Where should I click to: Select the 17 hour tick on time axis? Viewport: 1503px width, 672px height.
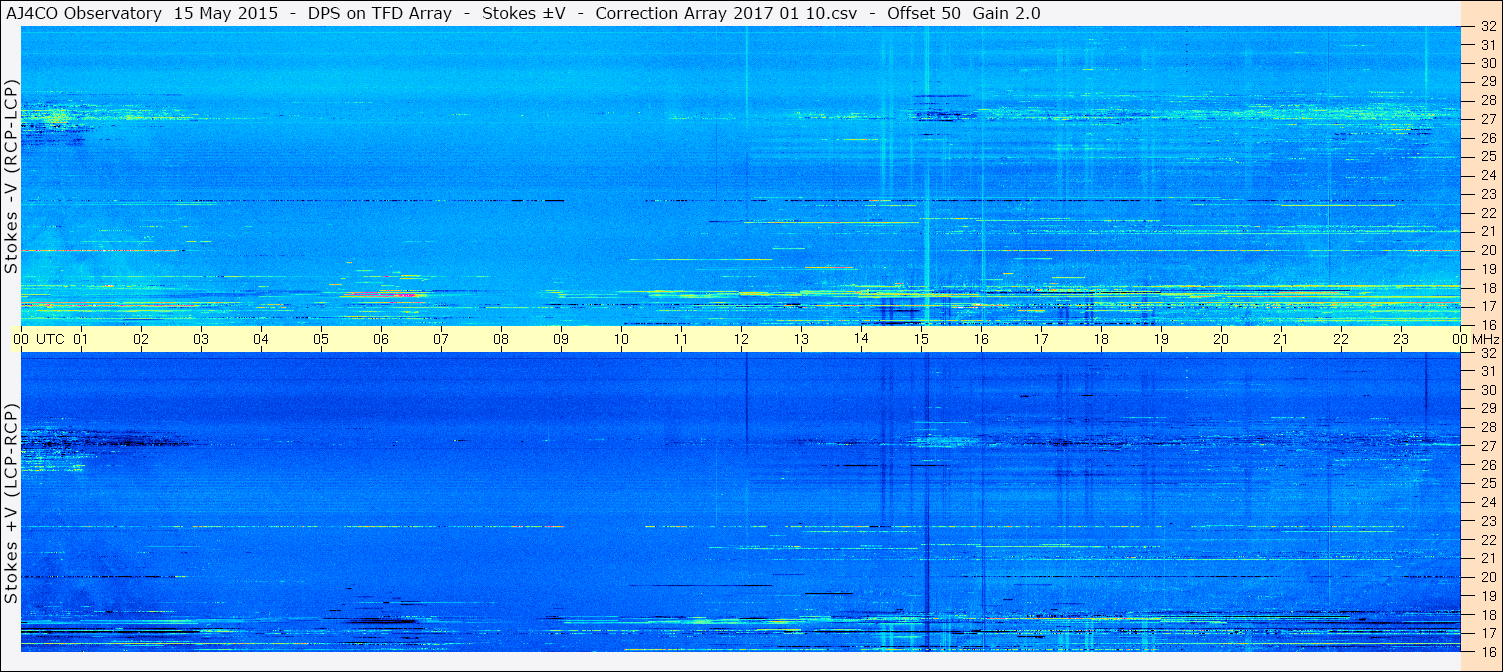coord(1041,340)
